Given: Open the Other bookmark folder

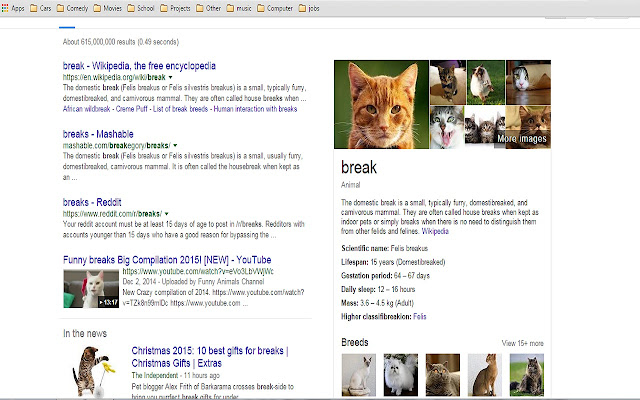Looking at the screenshot, I should [x=208, y=8].
